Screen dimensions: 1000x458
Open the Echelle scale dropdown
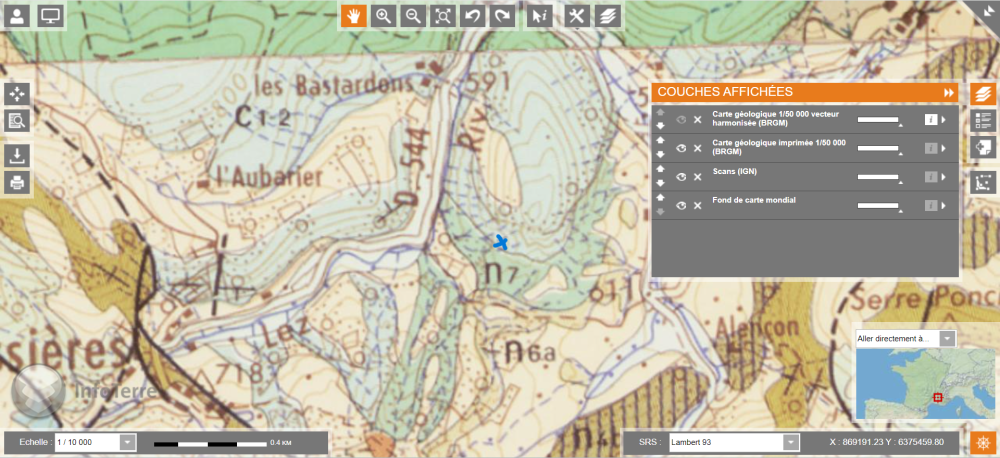[128, 442]
